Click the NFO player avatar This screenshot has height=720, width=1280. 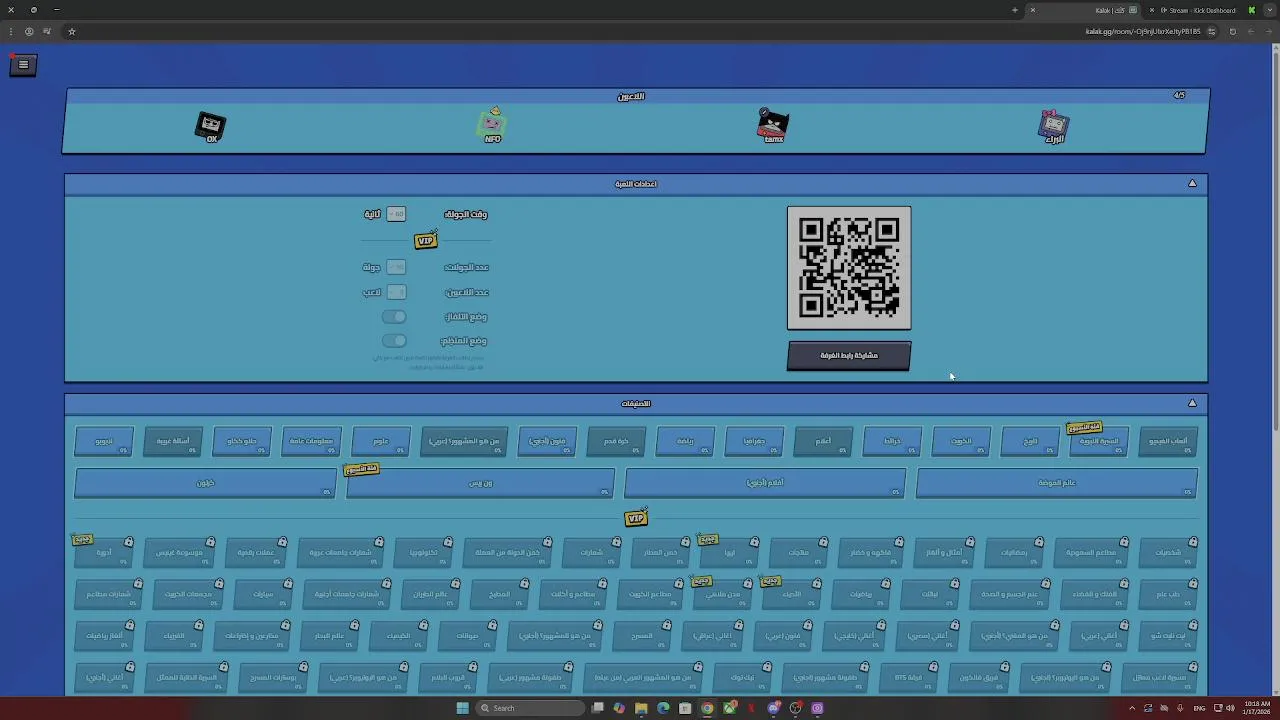(492, 125)
